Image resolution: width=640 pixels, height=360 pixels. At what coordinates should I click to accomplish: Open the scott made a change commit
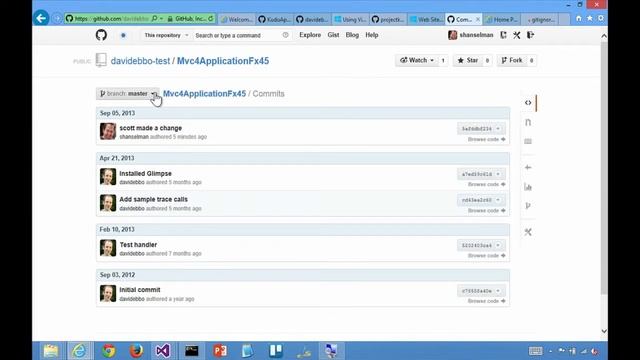[x=150, y=128]
